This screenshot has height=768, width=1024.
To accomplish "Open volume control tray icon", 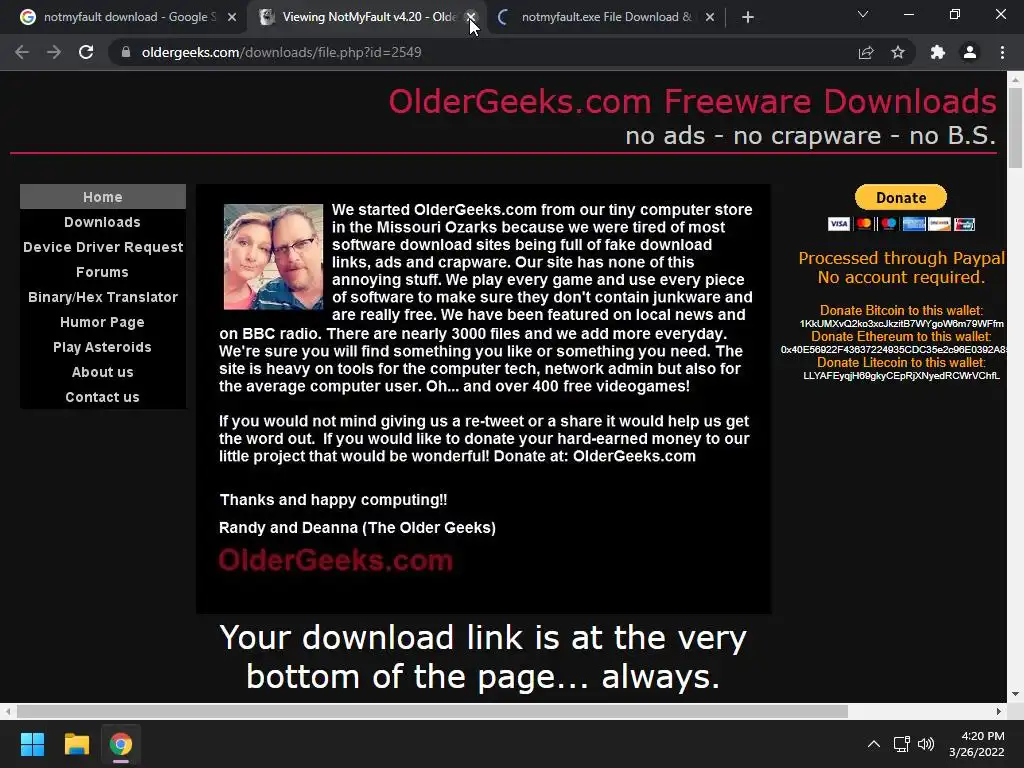I will (x=926, y=744).
